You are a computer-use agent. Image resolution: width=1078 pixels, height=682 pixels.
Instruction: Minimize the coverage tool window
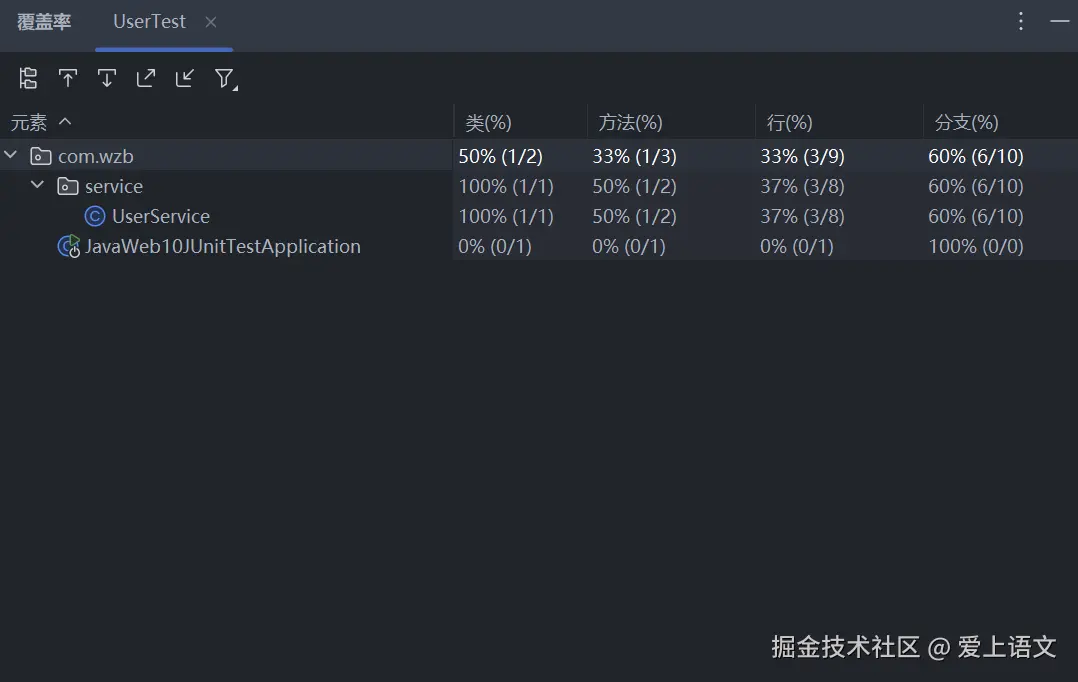1059,21
